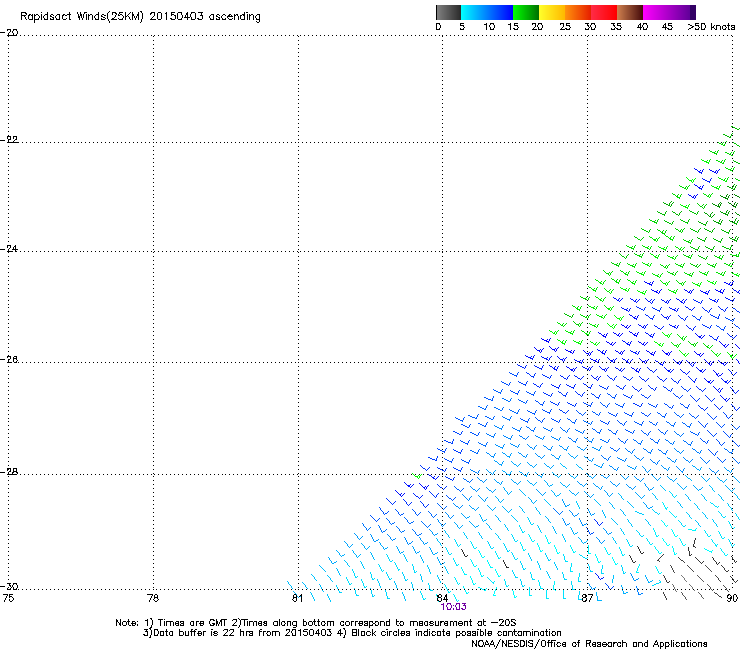Click the longitude label '75'
Screen dimensions: 740x650
click(x=8, y=598)
